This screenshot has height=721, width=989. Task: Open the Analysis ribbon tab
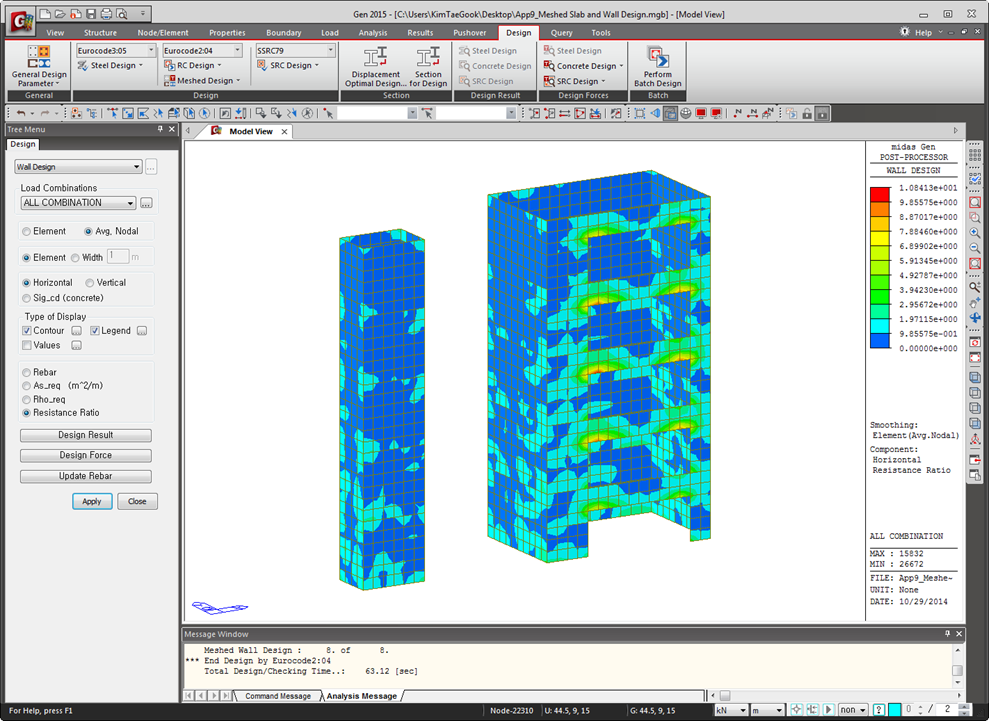point(373,33)
